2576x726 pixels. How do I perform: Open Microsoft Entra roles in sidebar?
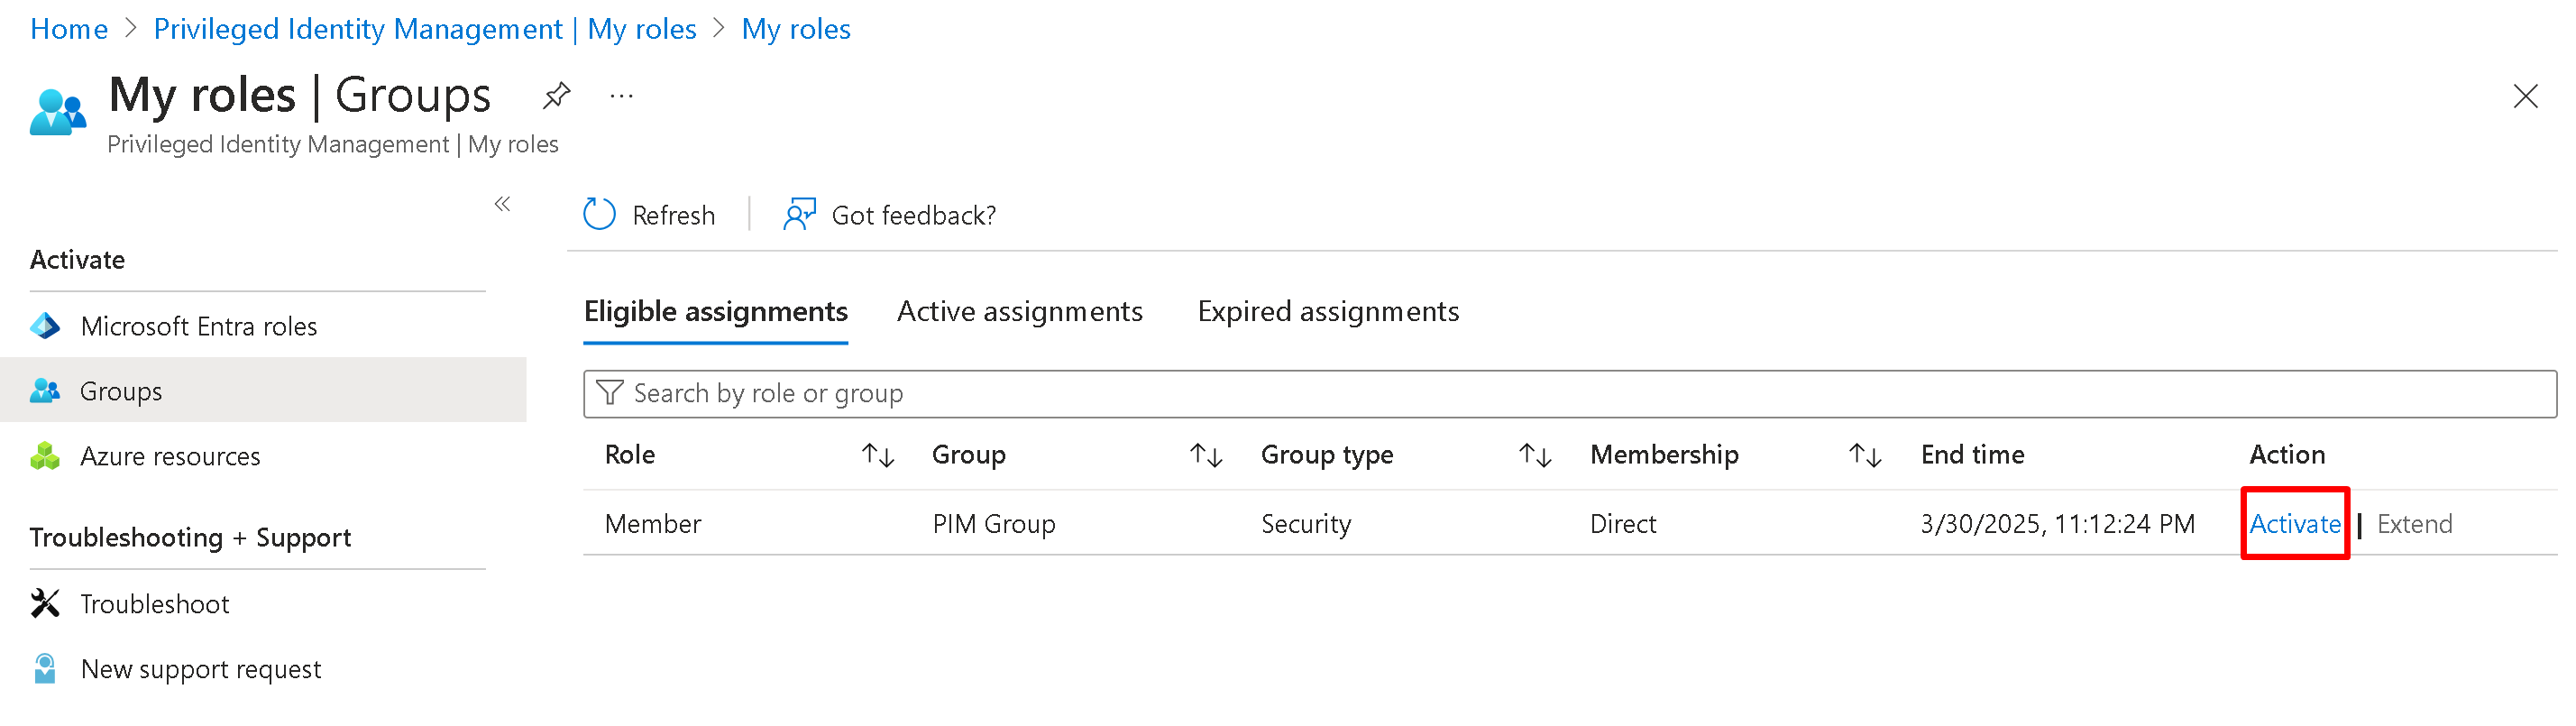point(198,326)
